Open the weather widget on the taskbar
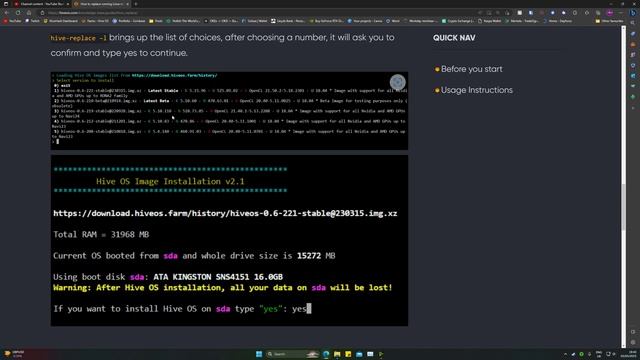This screenshot has height=360, width=640. click(15, 354)
